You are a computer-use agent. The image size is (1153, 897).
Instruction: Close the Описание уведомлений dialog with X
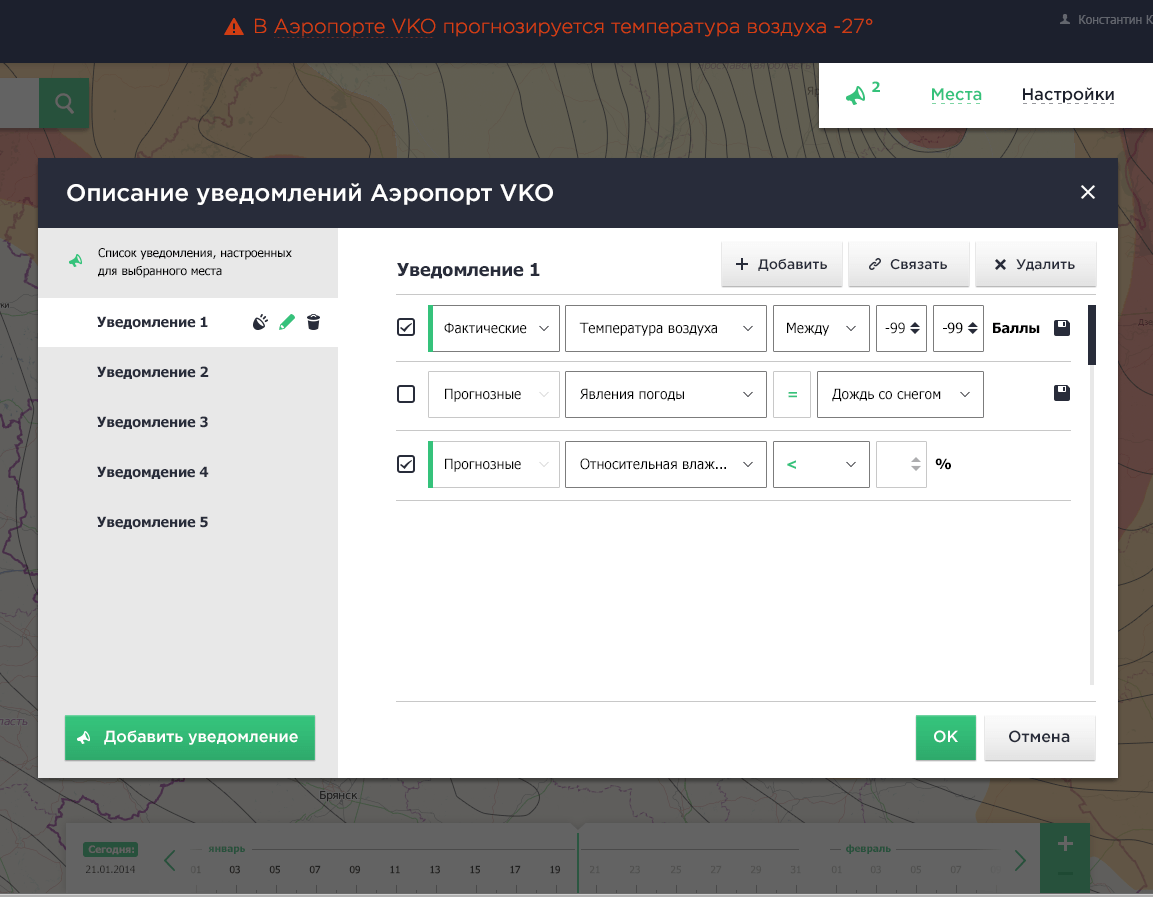point(1088,192)
